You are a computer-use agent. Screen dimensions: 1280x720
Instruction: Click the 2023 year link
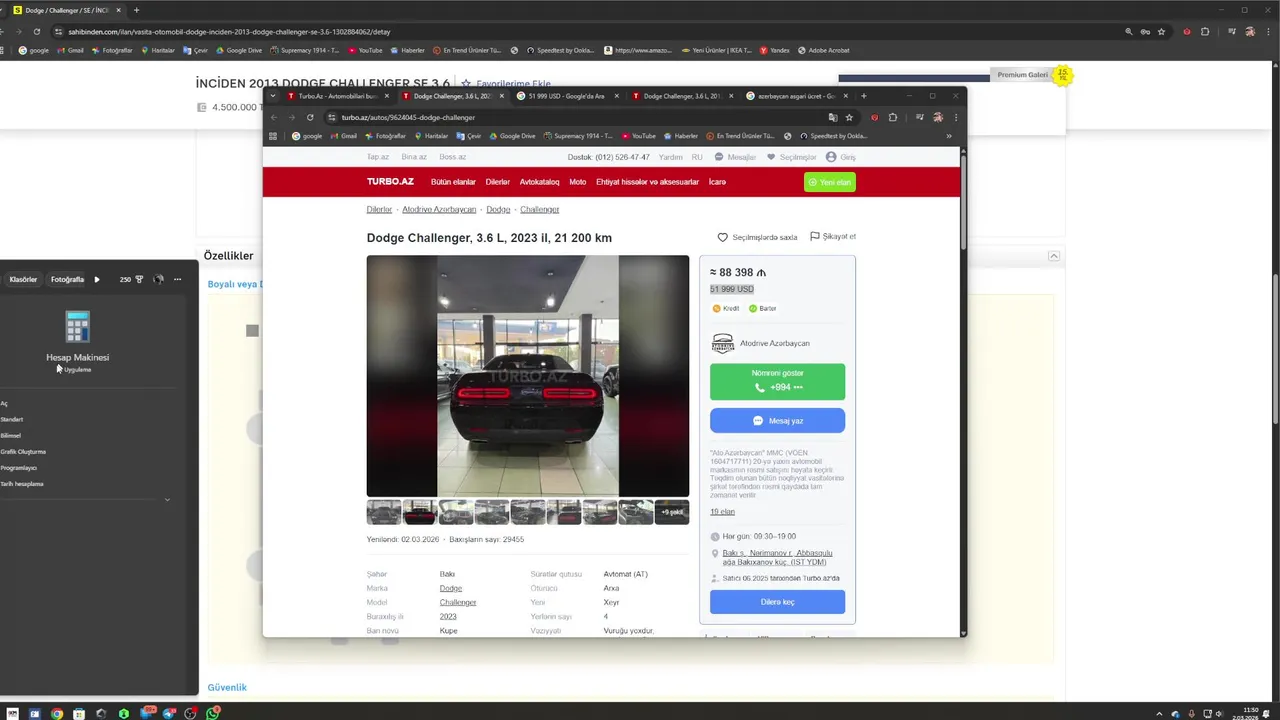448,617
